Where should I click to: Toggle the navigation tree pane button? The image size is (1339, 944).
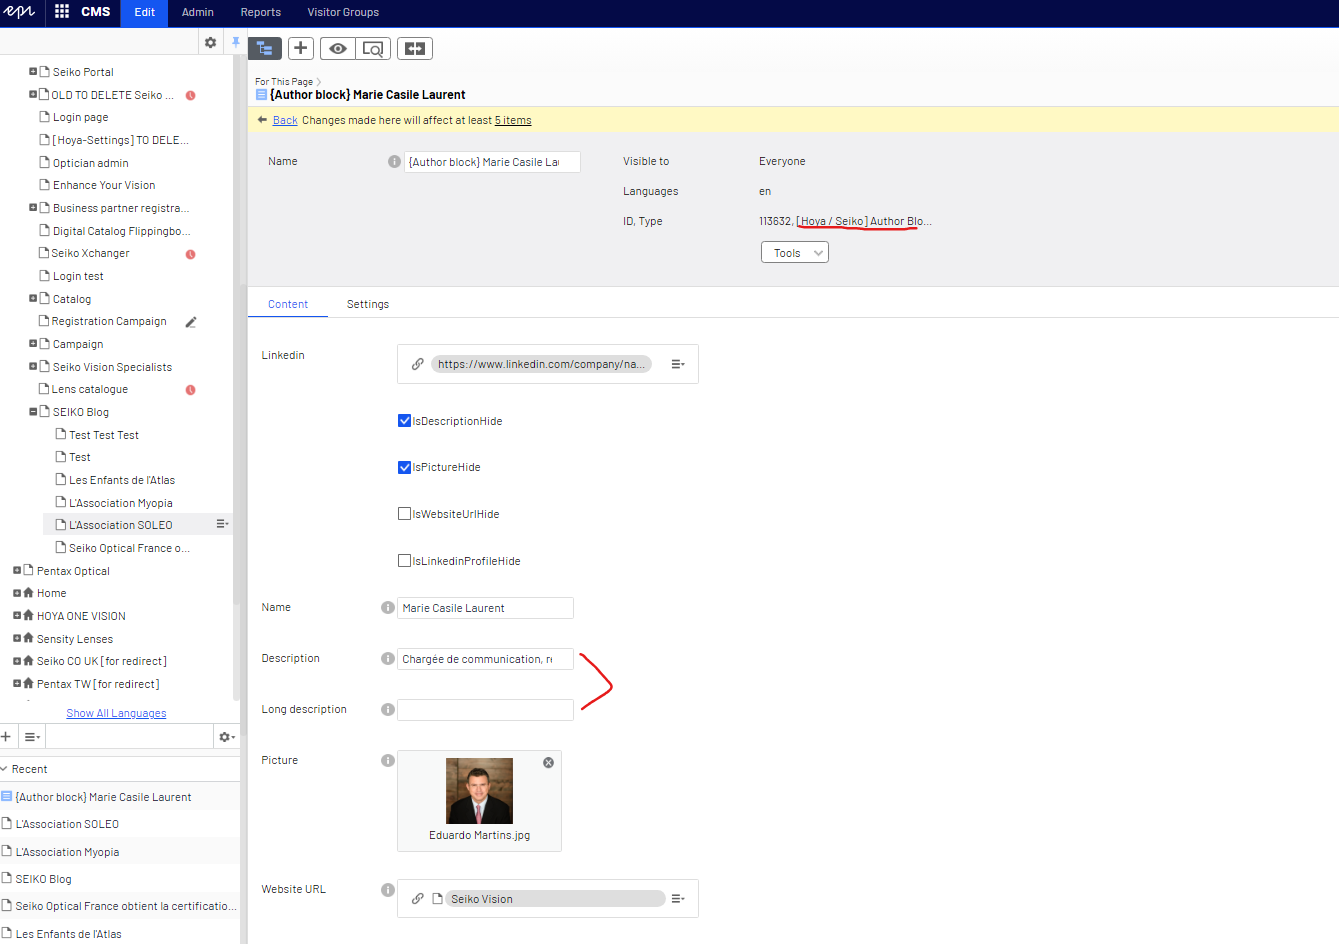(265, 48)
